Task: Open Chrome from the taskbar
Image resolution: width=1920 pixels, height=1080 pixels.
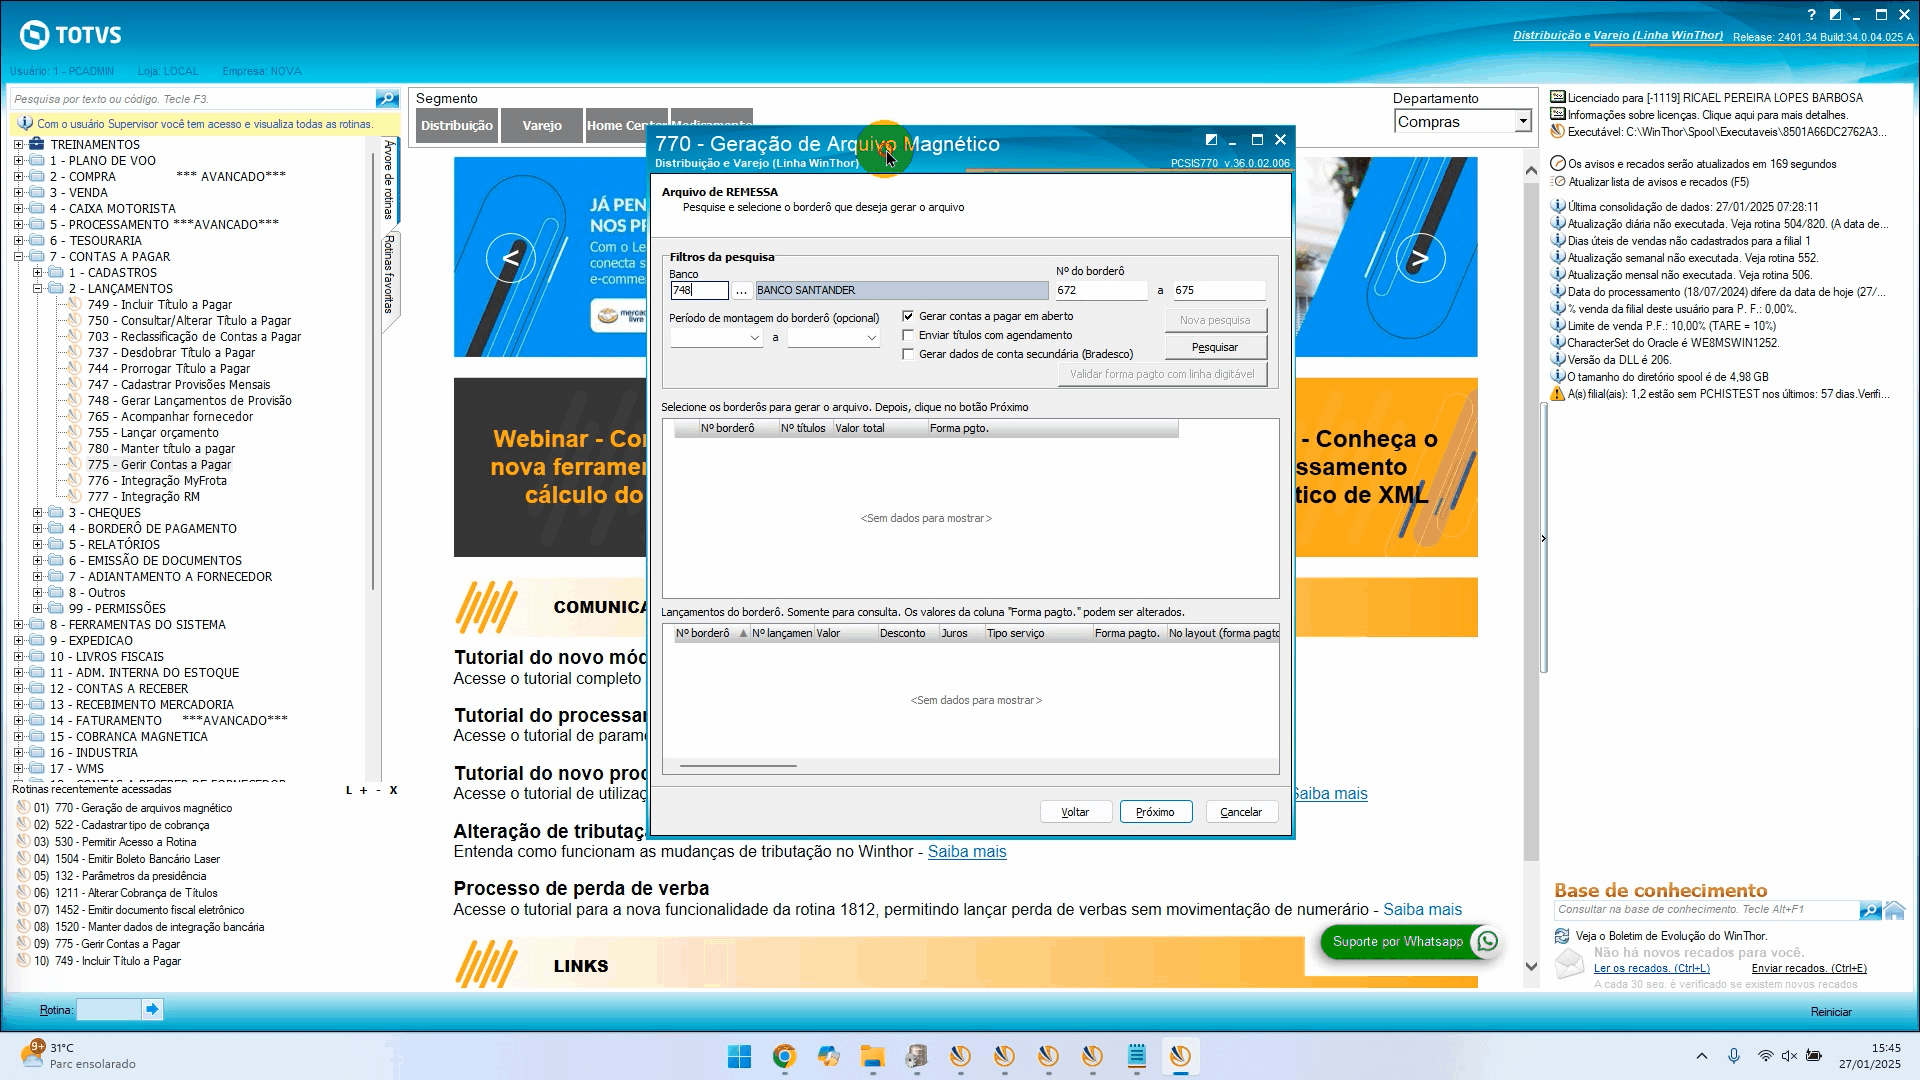Action: [784, 1057]
